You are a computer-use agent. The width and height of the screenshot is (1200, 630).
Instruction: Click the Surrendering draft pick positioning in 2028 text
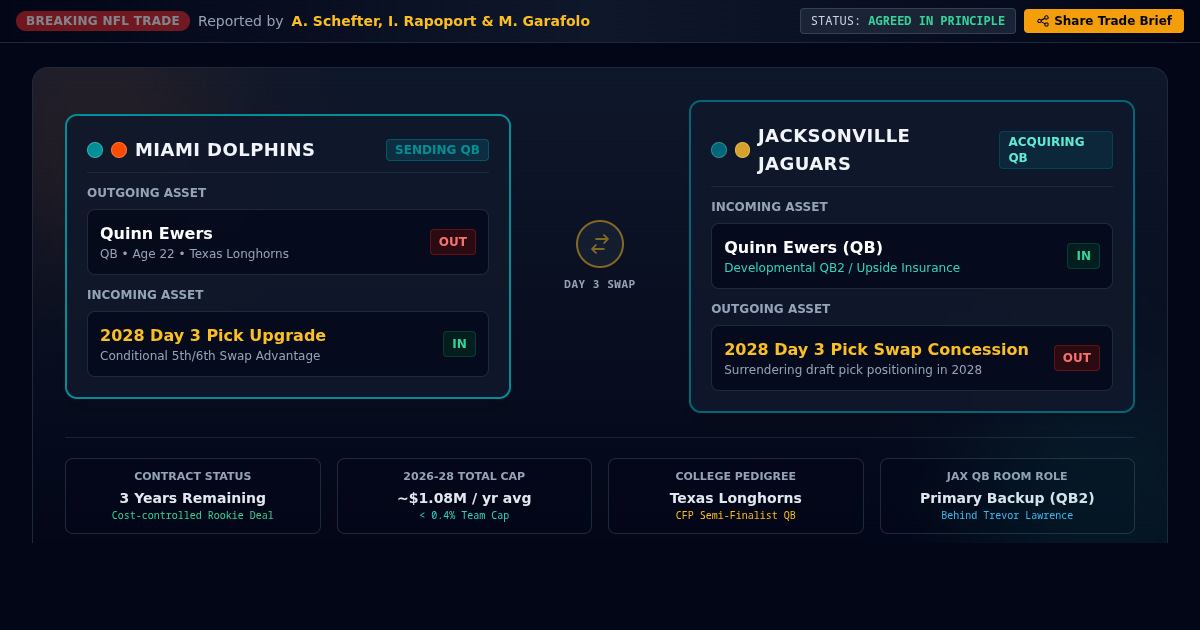click(853, 370)
